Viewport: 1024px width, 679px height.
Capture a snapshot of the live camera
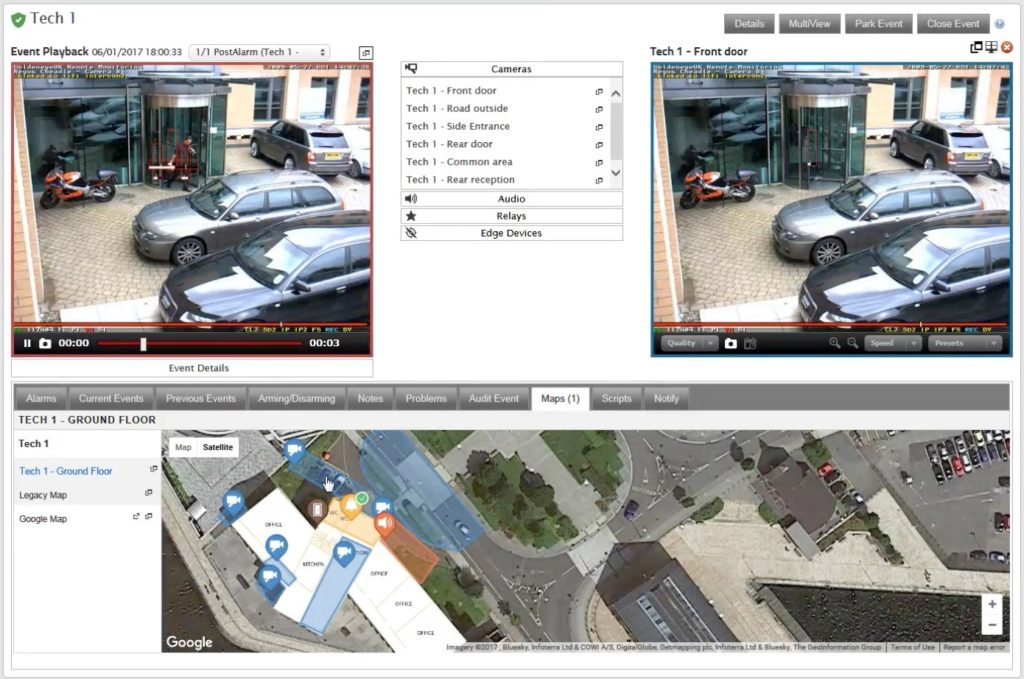tap(731, 343)
